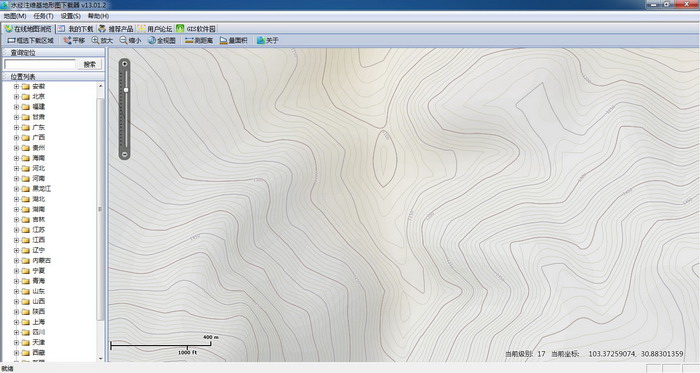This screenshot has height=373, width=700.
Task: Click the 搜索 search button
Action: coord(90,64)
